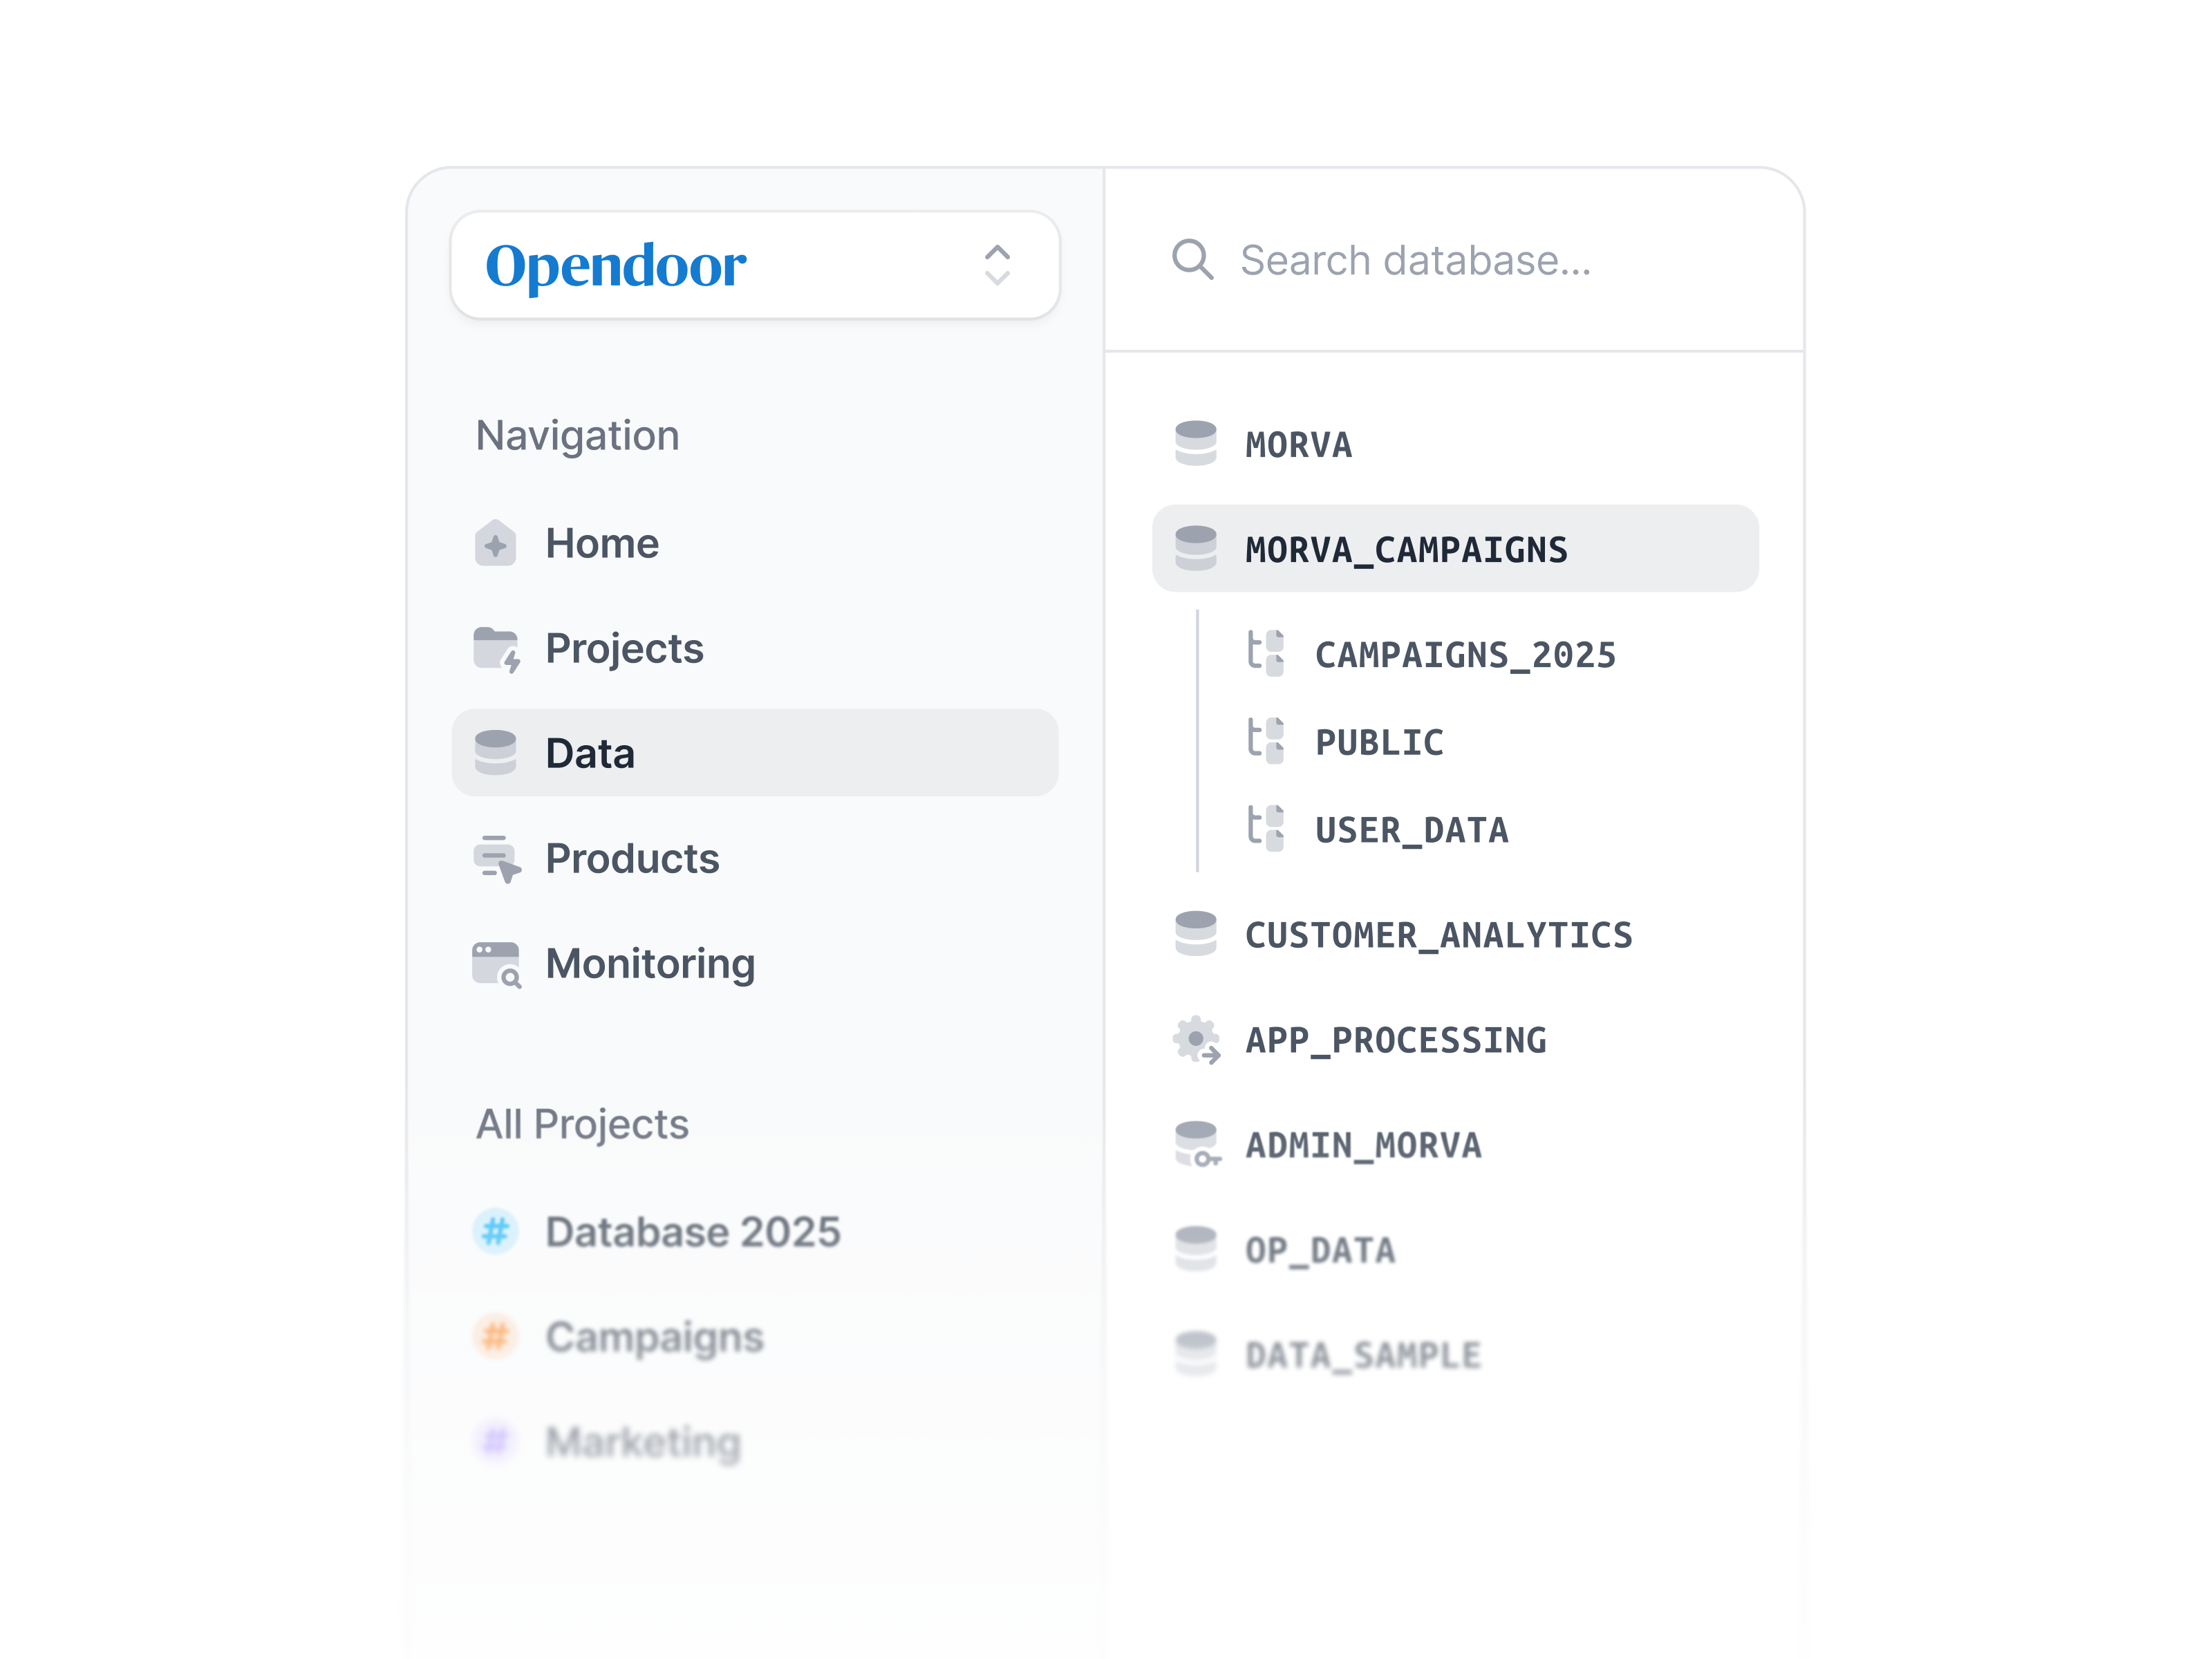Click the USER_DATA schema icon
The width and height of the screenshot is (2212, 1659).
coord(1265,828)
